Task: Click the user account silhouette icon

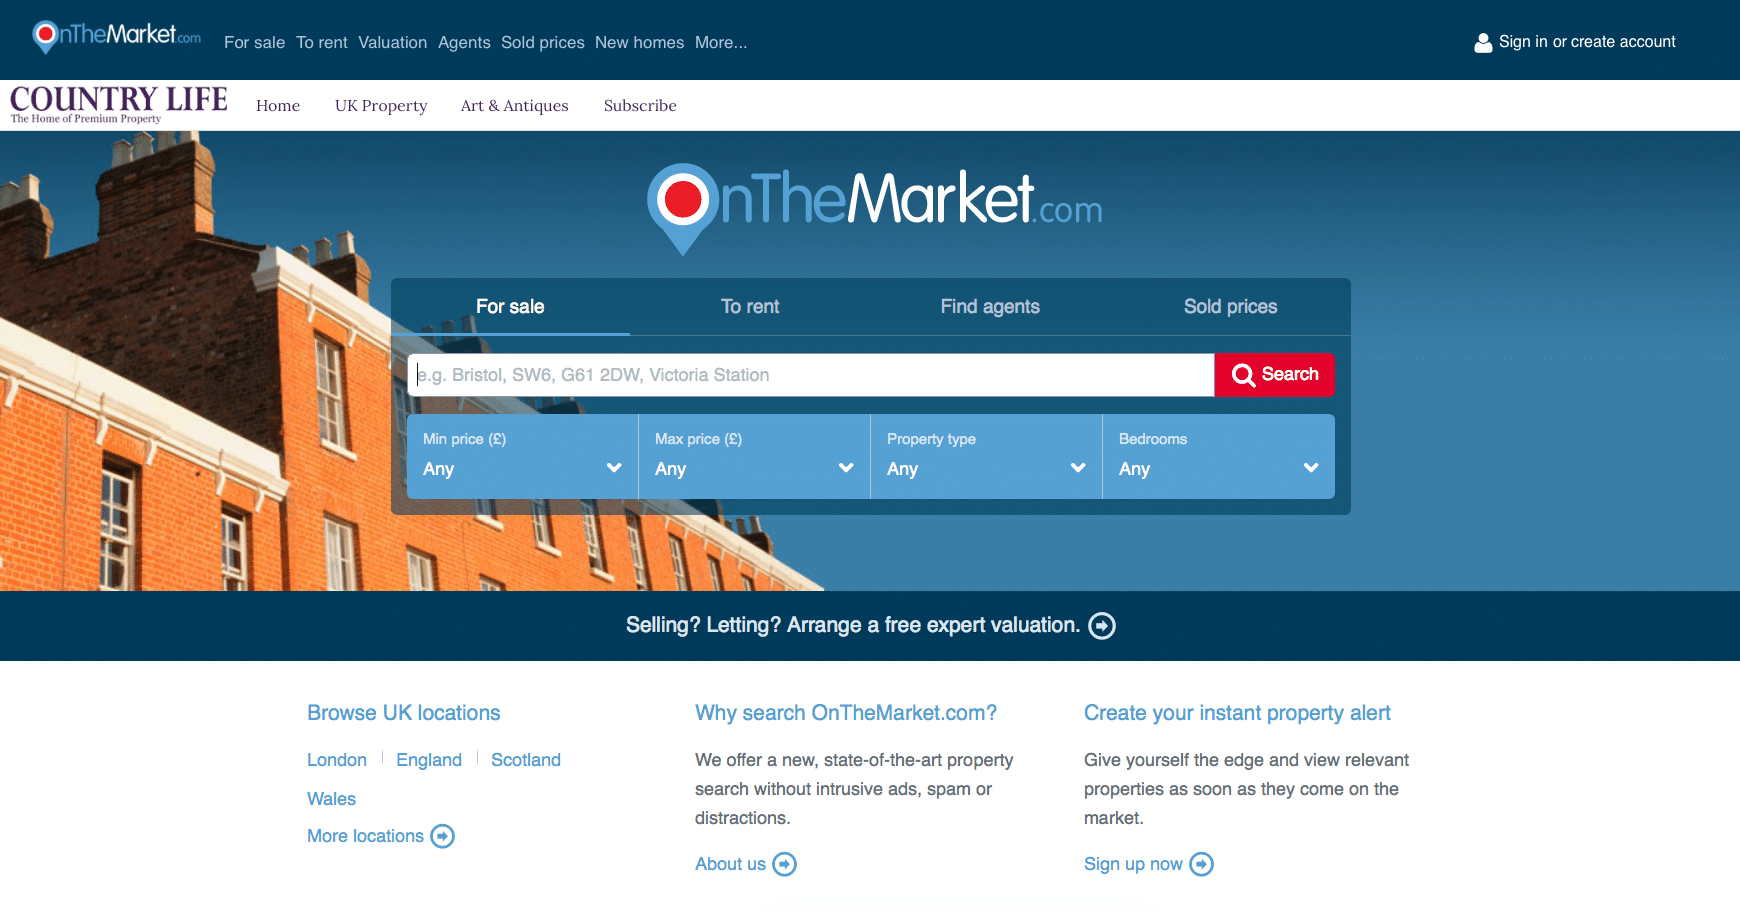Action: (x=1483, y=42)
